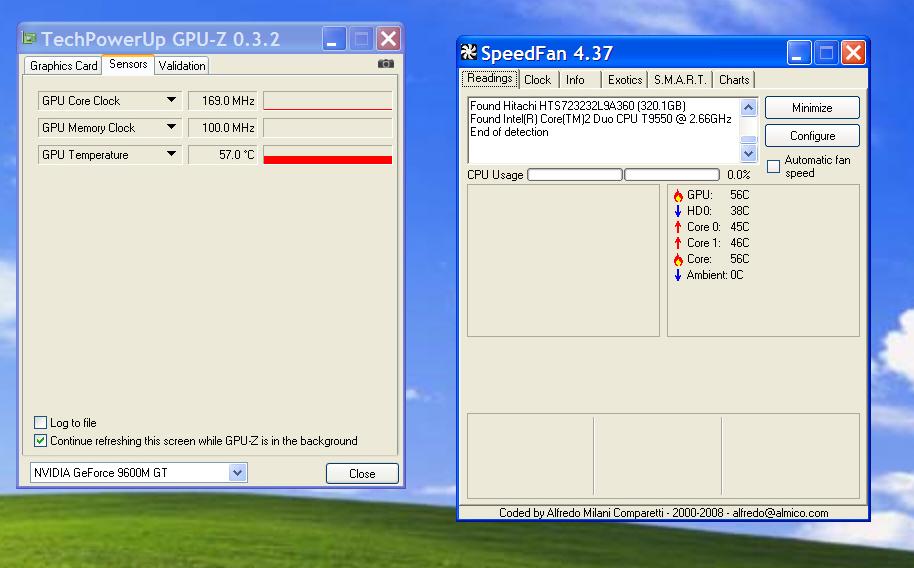Click the blue down arrow beside HD0
This screenshot has height=568, width=914.
(x=678, y=211)
